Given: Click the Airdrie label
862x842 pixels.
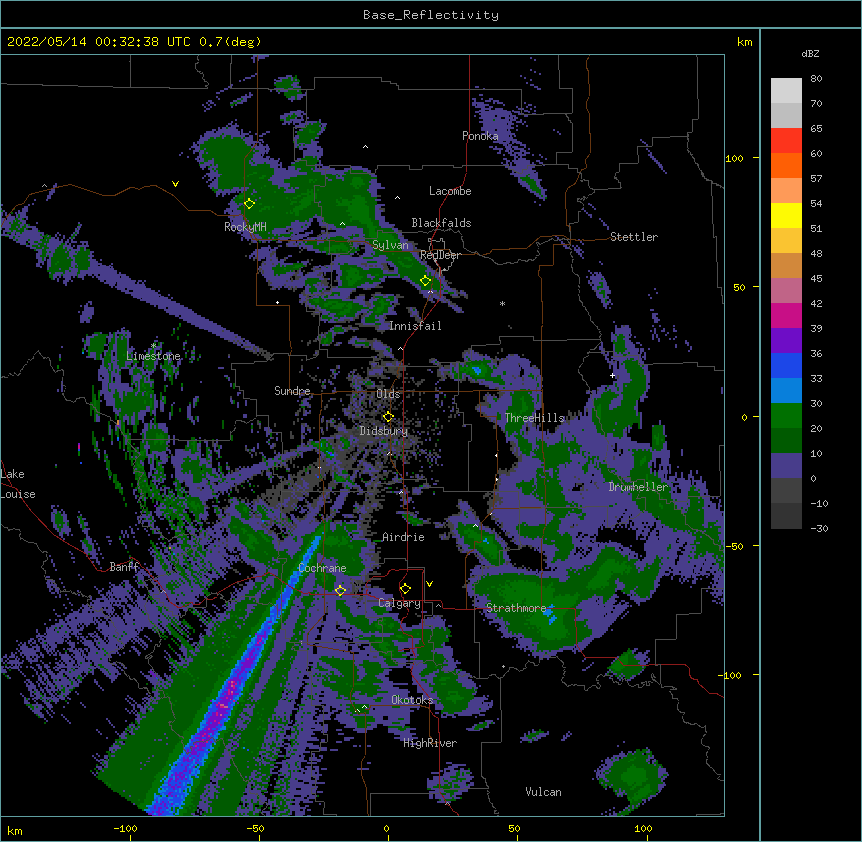Looking at the screenshot, I should pyautogui.click(x=404, y=537).
